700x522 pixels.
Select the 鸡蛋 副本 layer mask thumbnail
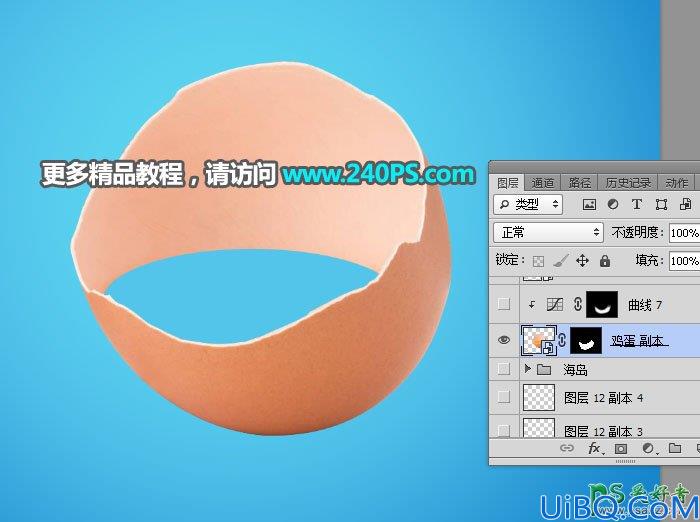tap(586, 341)
